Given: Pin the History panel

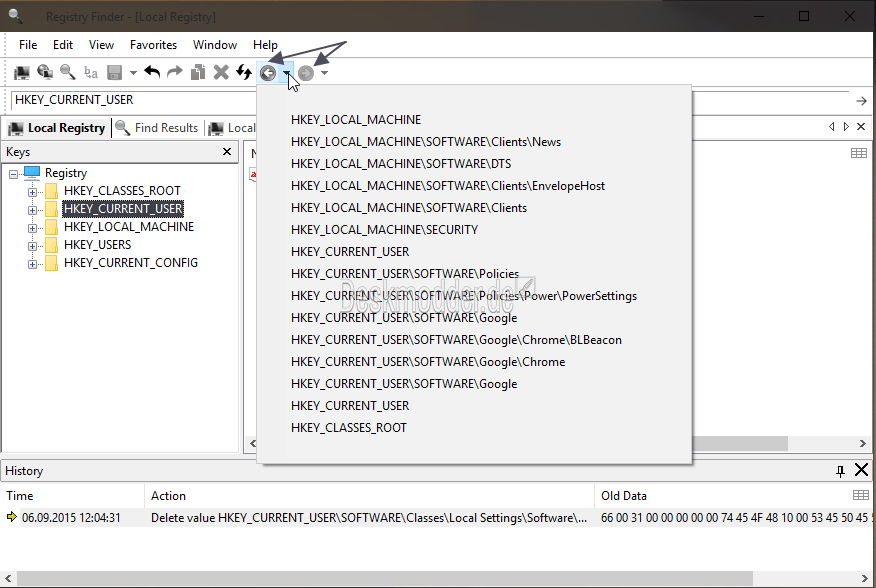Looking at the screenshot, I should (840, 471).
